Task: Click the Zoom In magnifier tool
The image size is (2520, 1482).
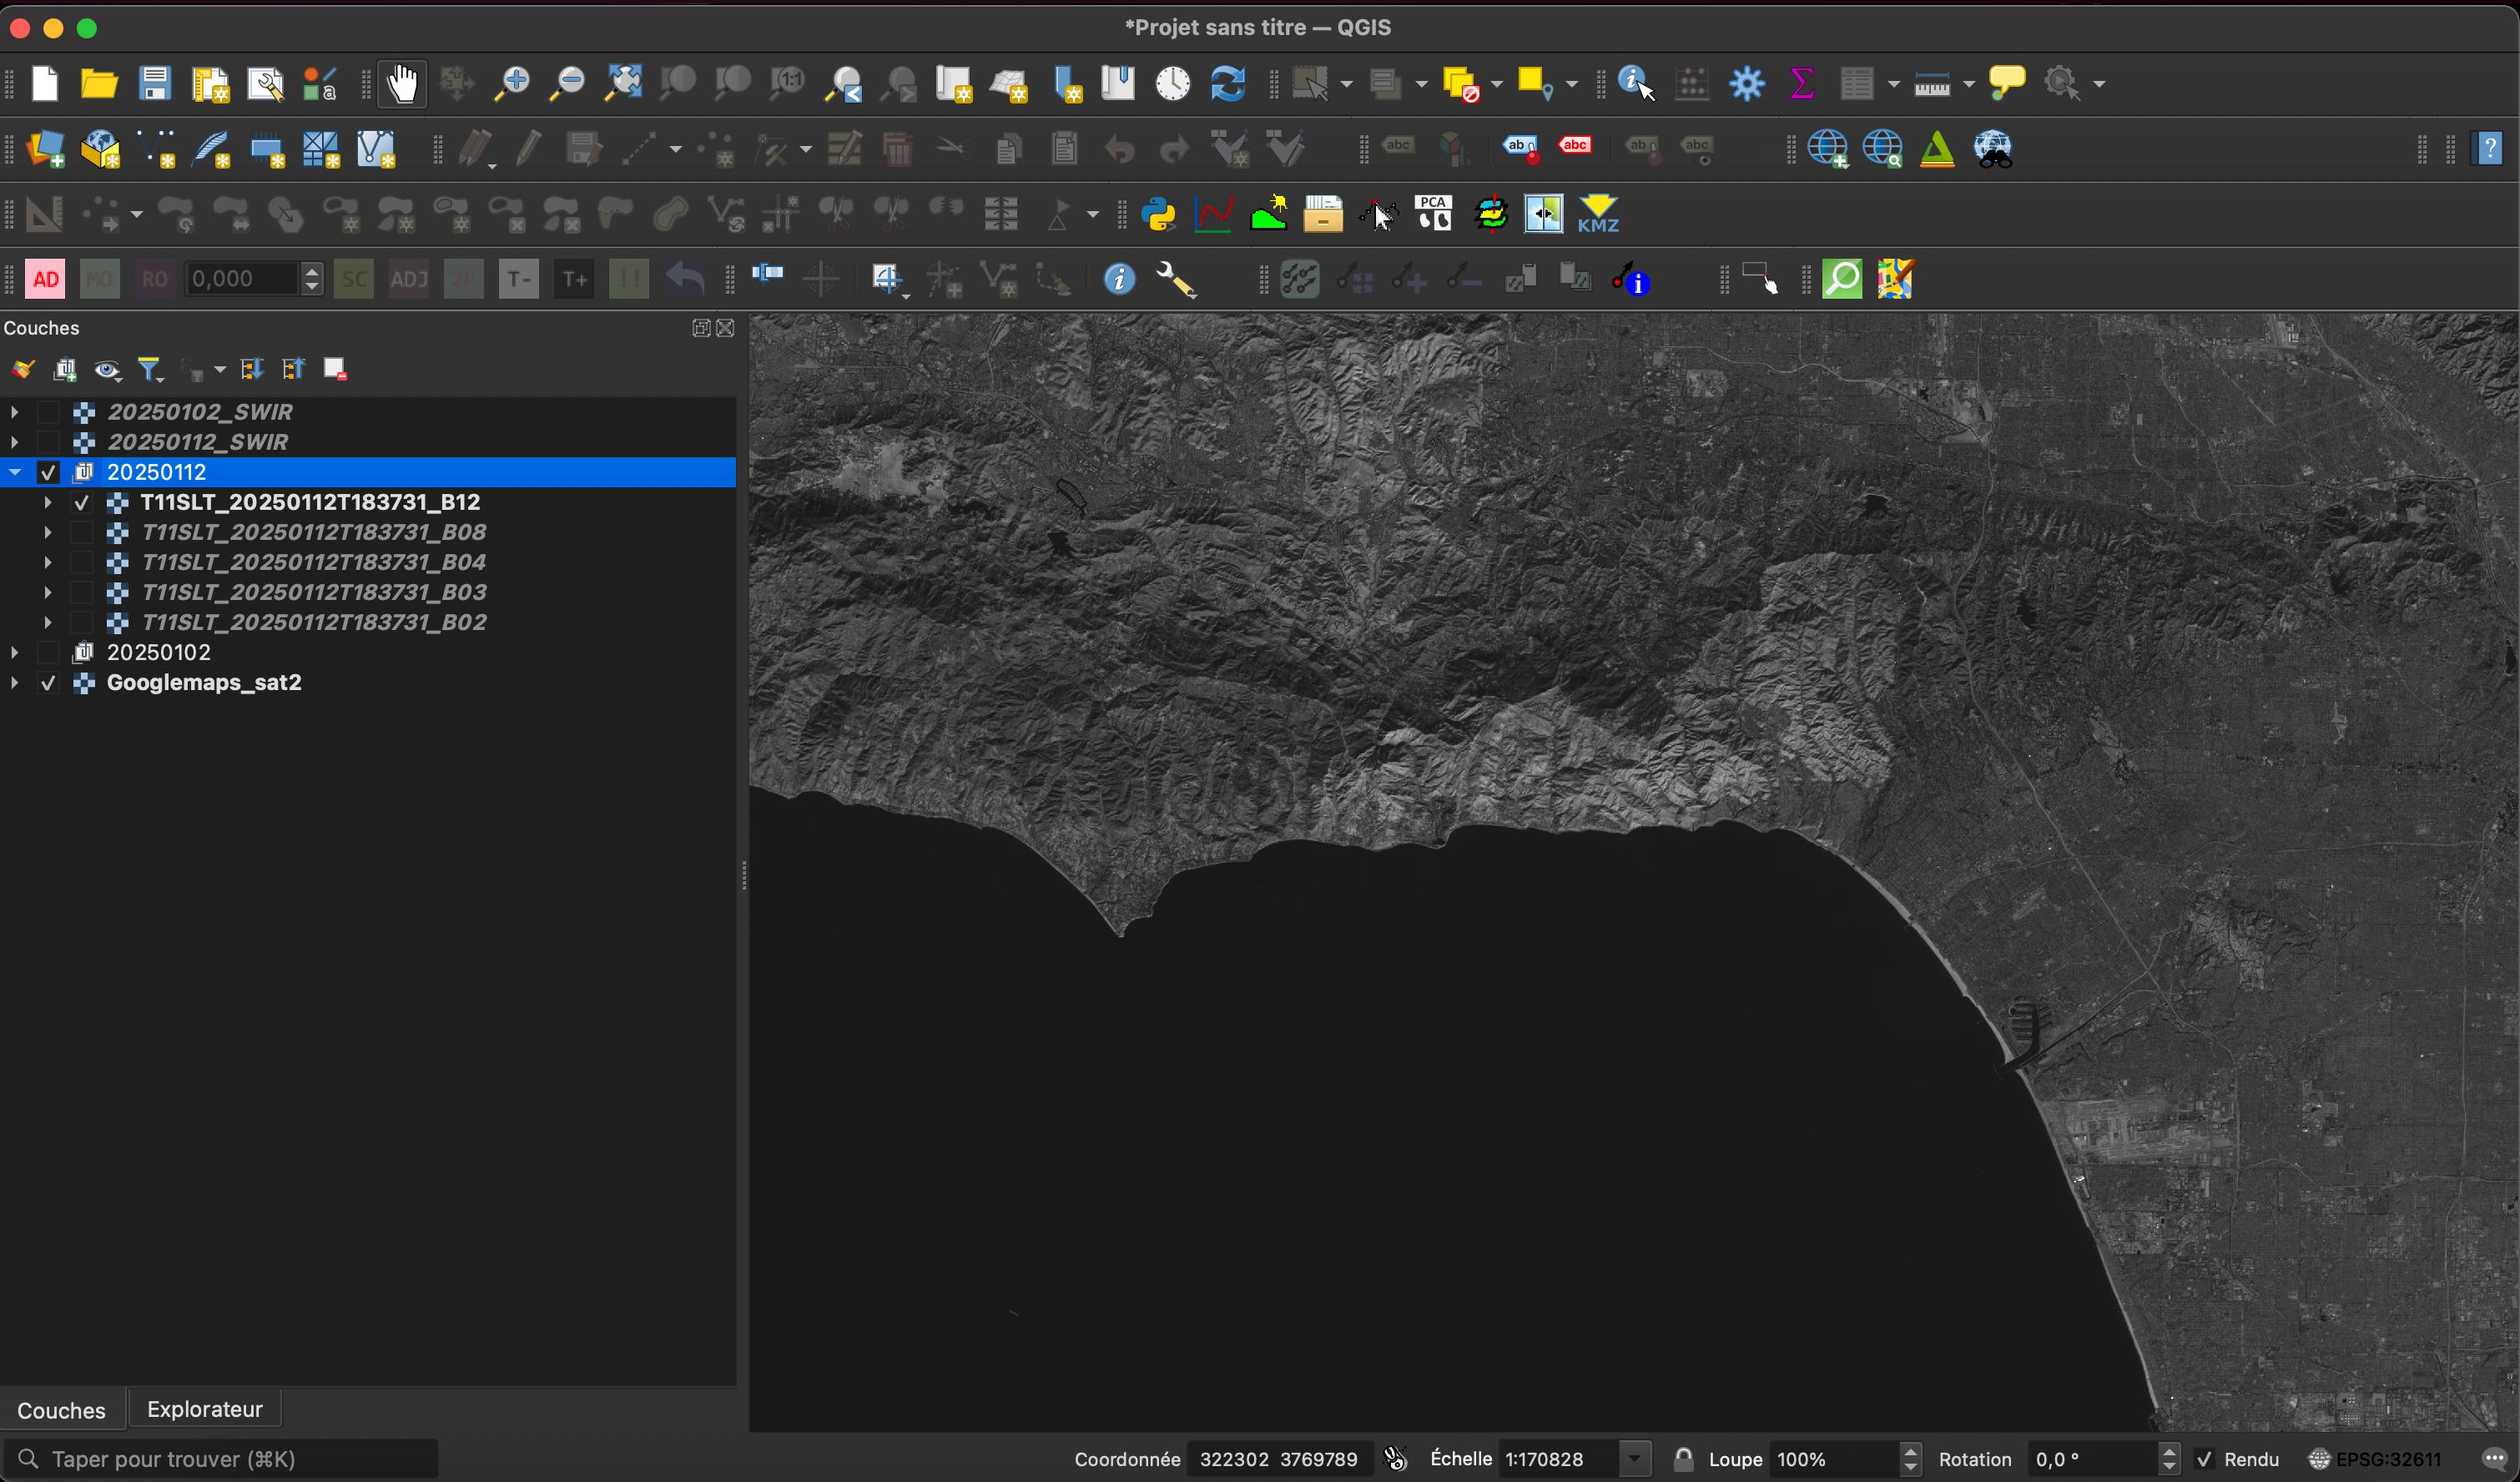Action: click(x=512, y=84)
